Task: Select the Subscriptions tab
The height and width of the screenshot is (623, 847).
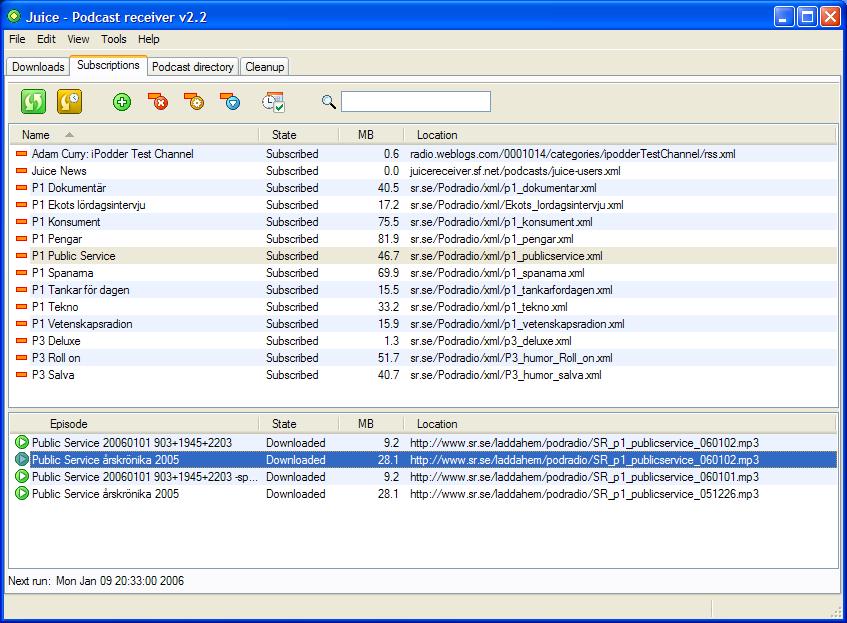Action: pos(108,65)
